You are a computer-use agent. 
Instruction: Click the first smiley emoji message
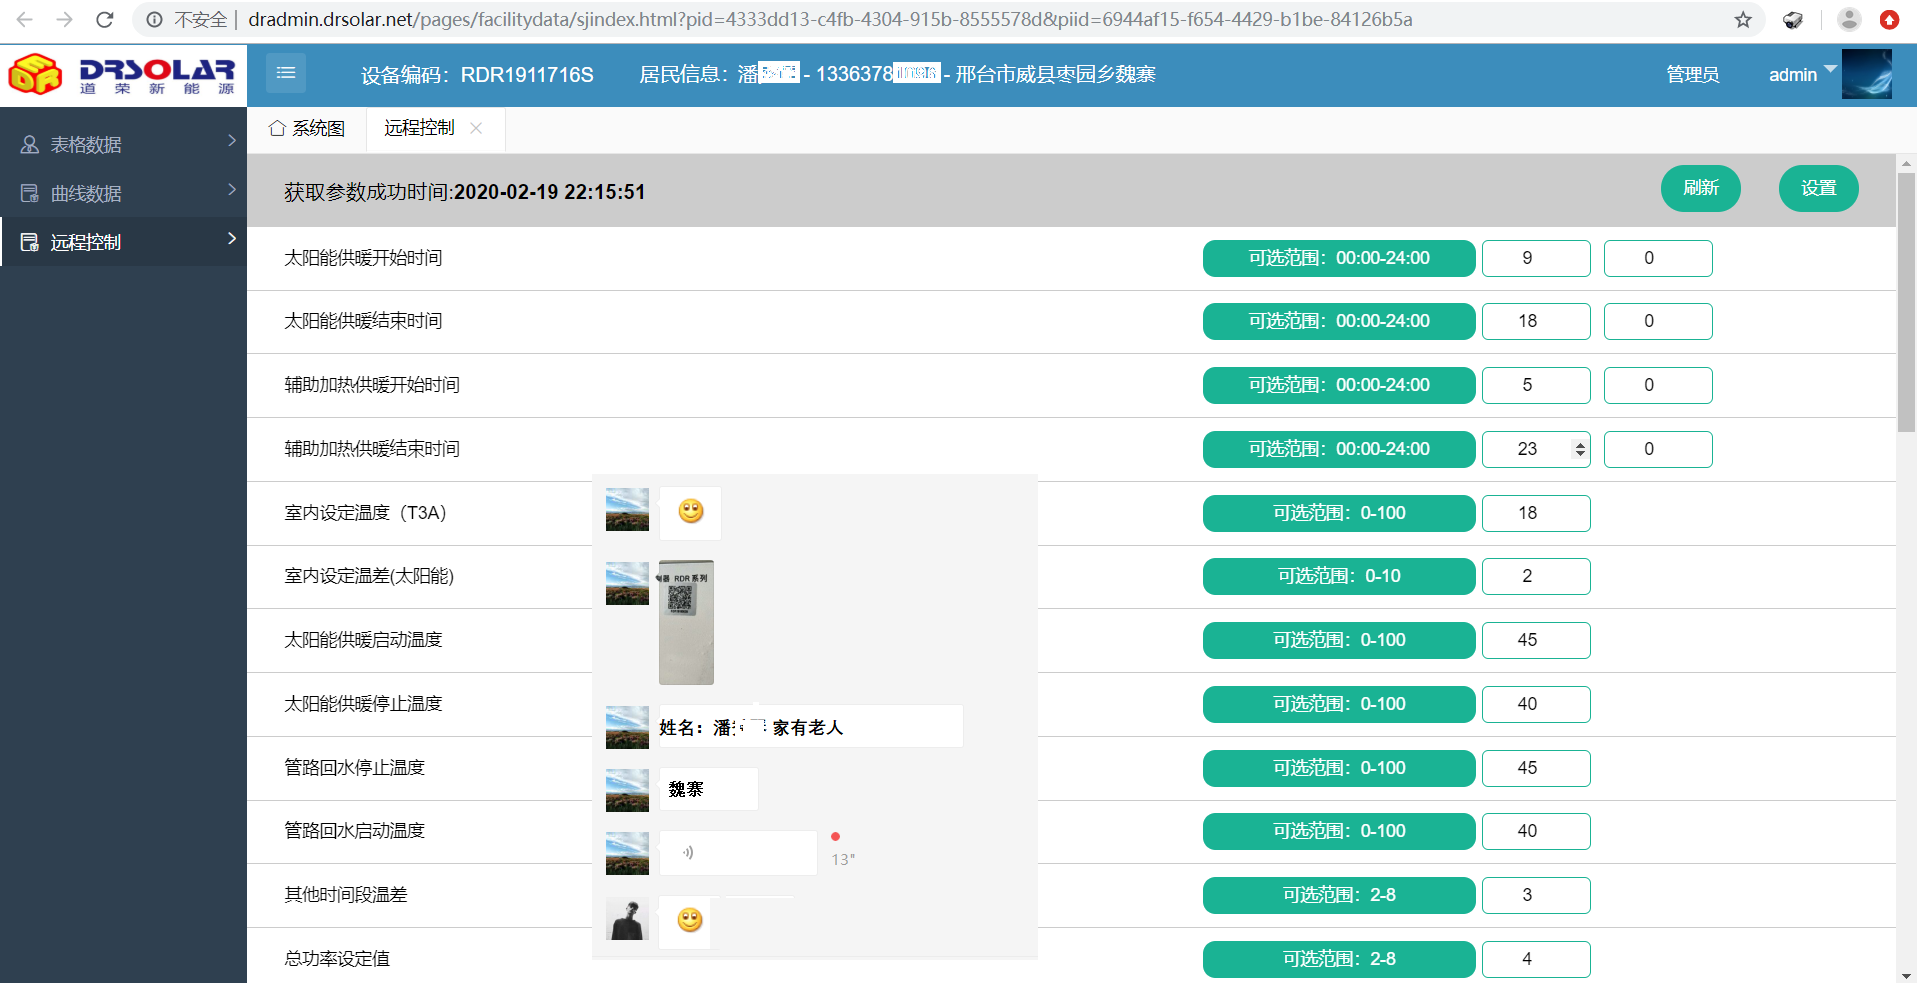click(690, 512)
